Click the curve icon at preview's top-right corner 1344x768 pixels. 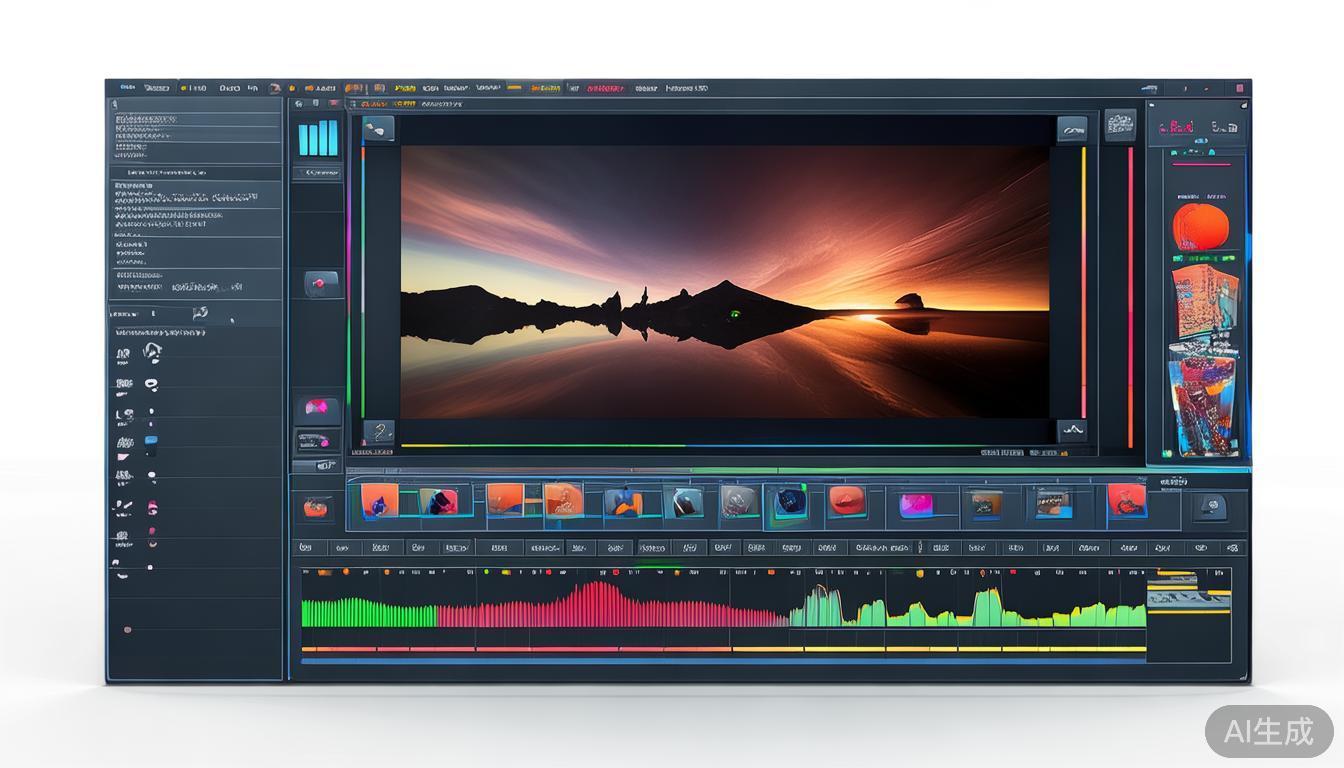point(1072,128)
